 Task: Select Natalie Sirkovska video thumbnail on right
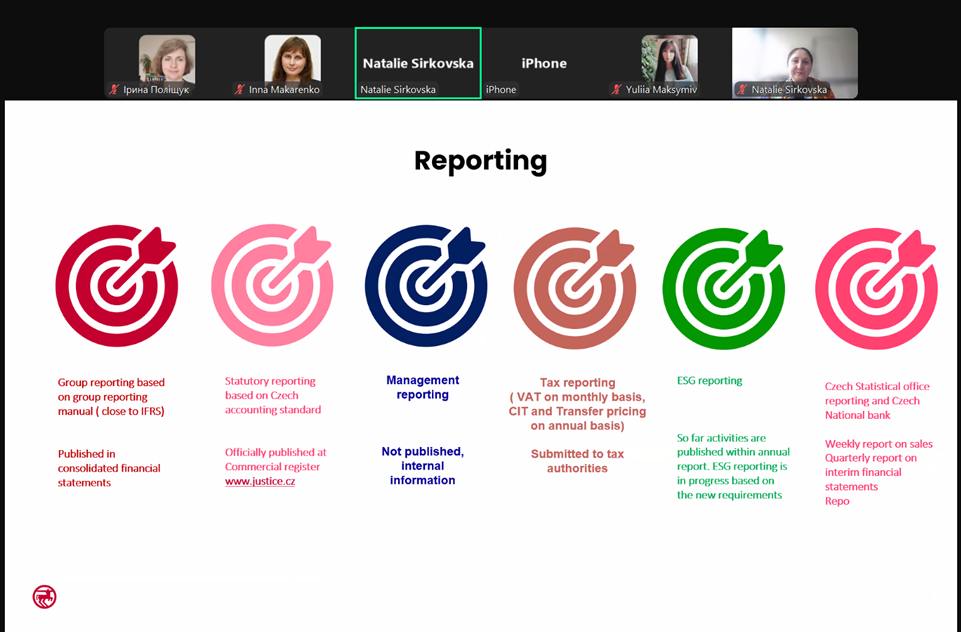click(795, 63)
